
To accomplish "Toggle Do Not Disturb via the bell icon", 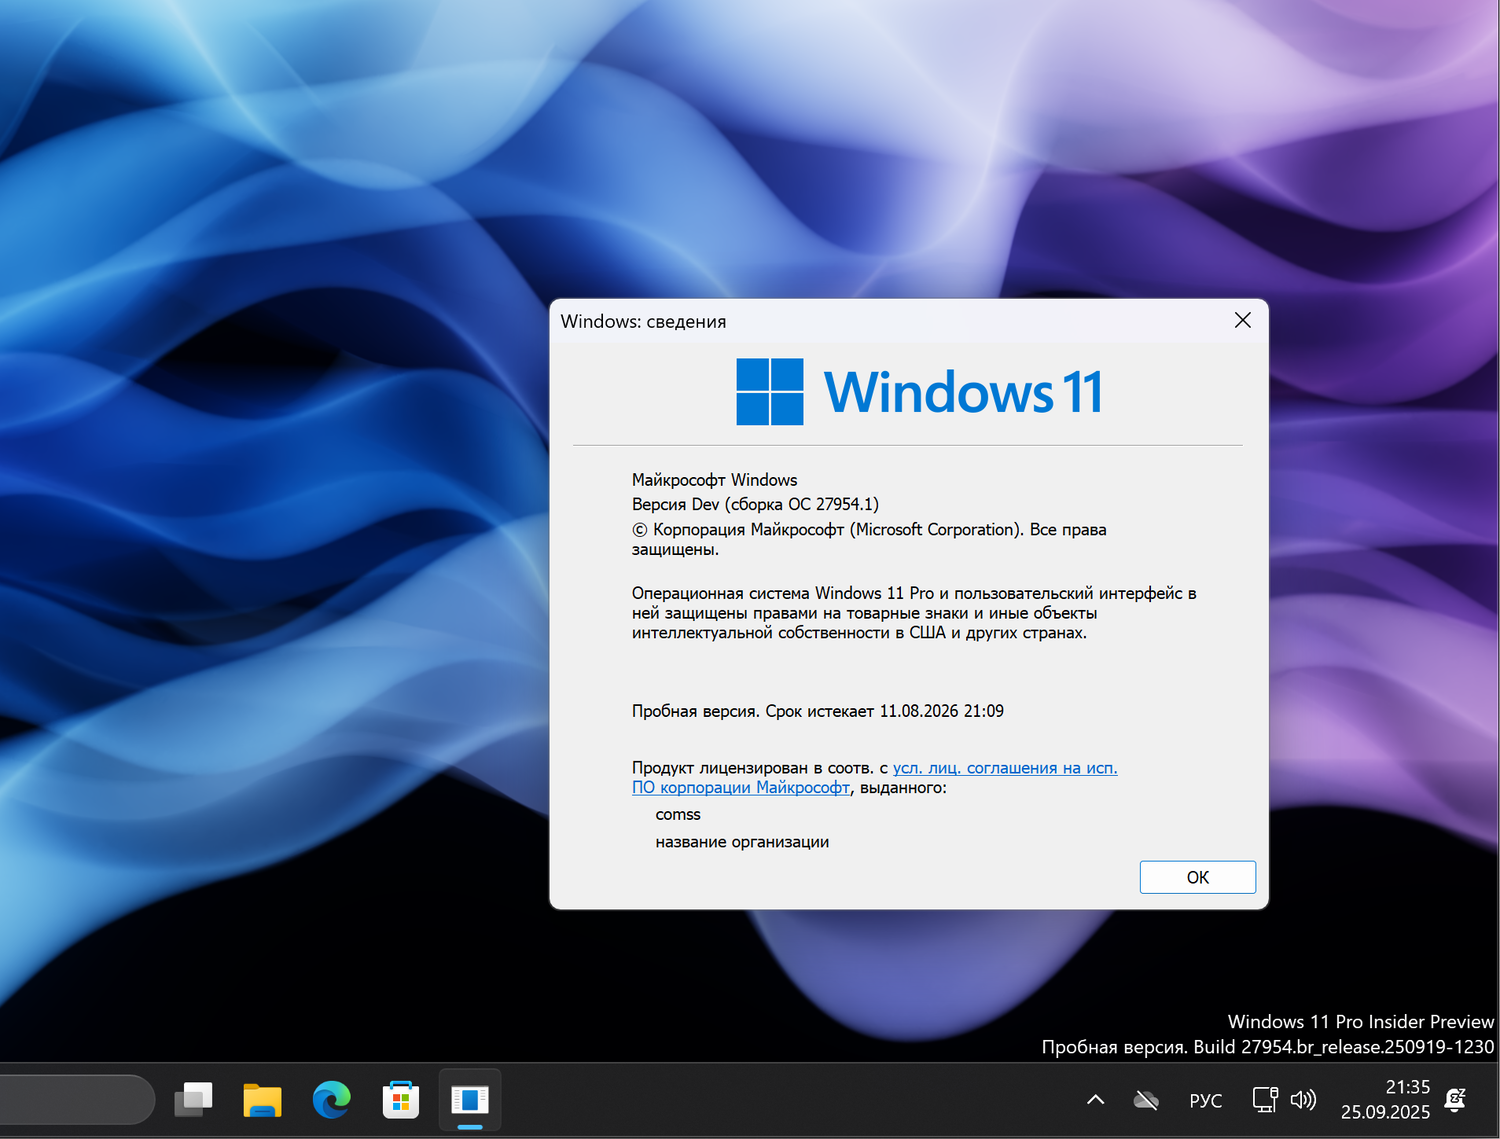I will pos(1455,1099).
